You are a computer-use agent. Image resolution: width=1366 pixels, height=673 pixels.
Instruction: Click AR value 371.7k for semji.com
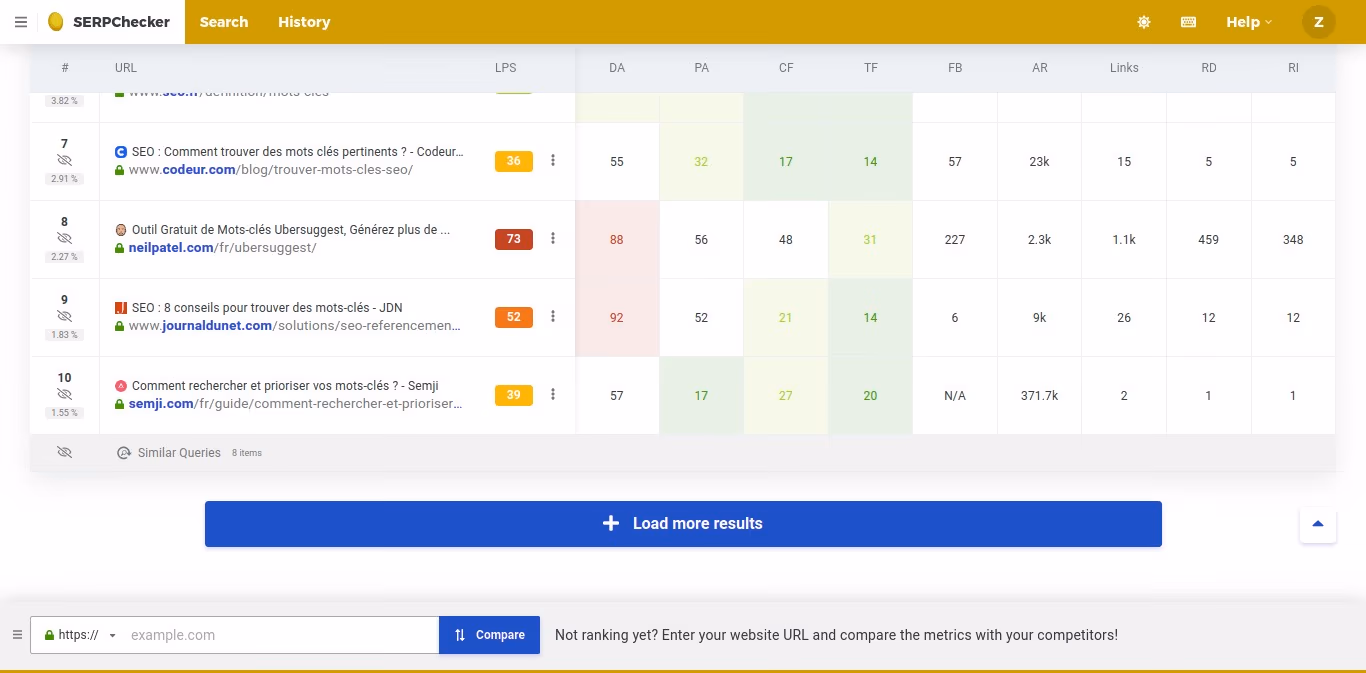[x=1040, y=396]
